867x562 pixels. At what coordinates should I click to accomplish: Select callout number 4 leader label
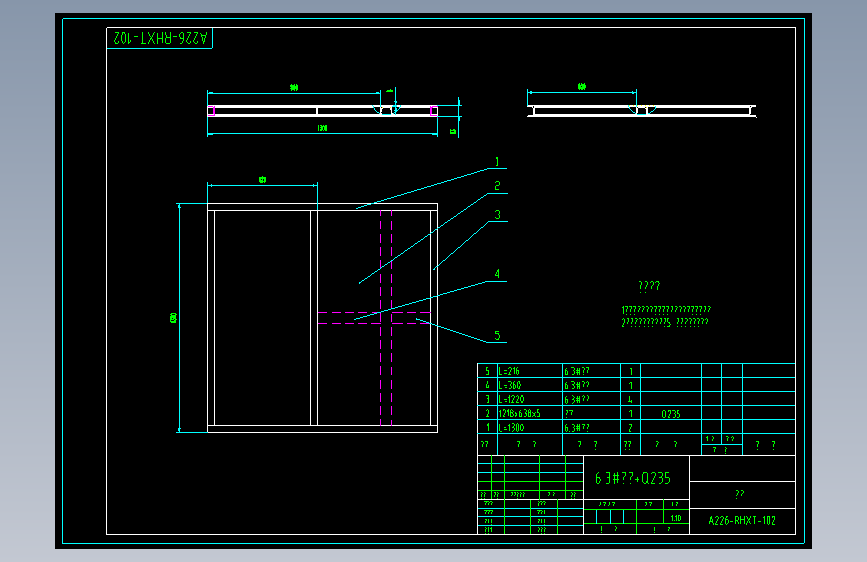497,274
